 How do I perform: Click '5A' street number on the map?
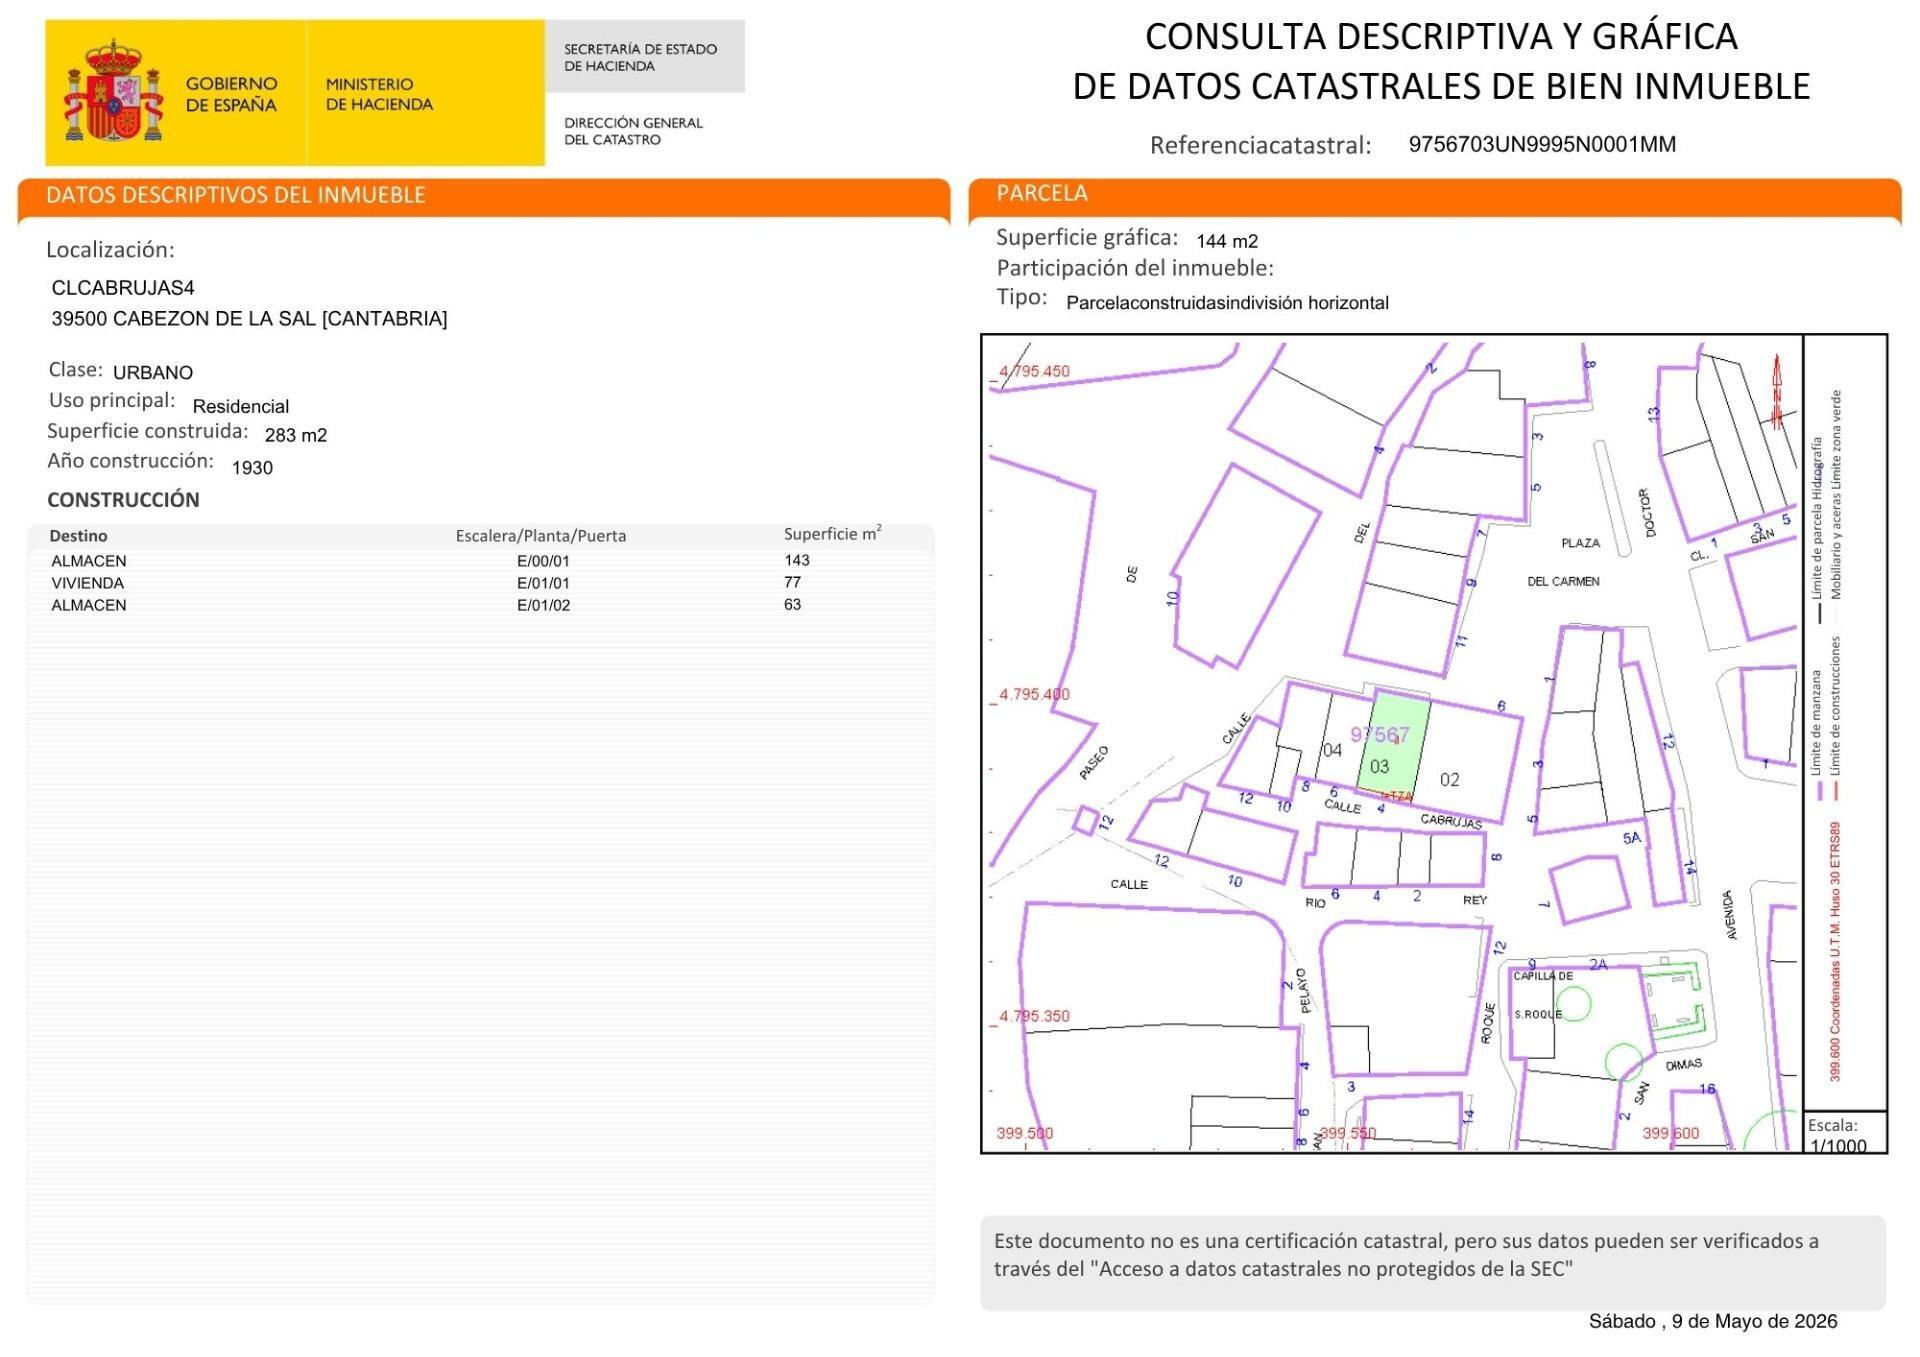(x=1632, y=838)
